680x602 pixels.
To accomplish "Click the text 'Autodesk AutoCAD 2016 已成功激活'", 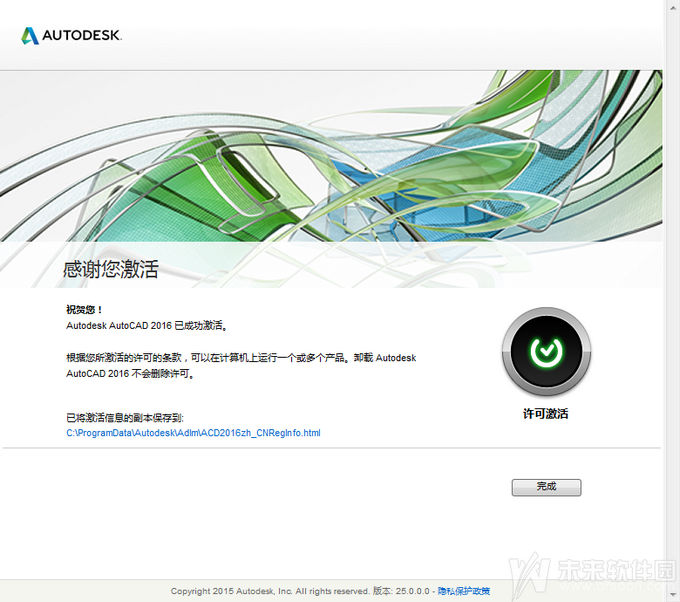I will 147,325.
